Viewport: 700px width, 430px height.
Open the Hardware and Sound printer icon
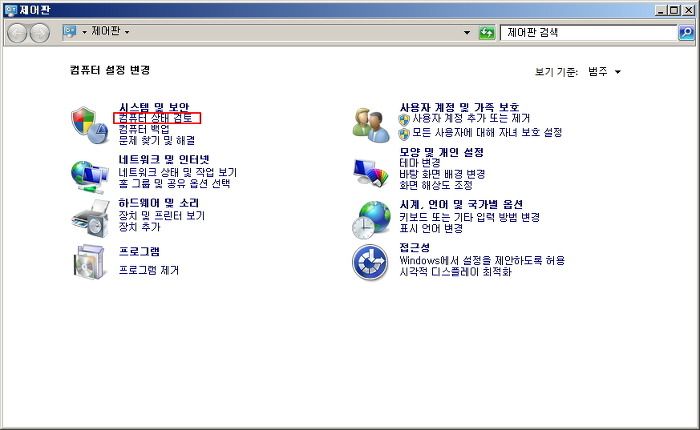[x=91, y=219]
